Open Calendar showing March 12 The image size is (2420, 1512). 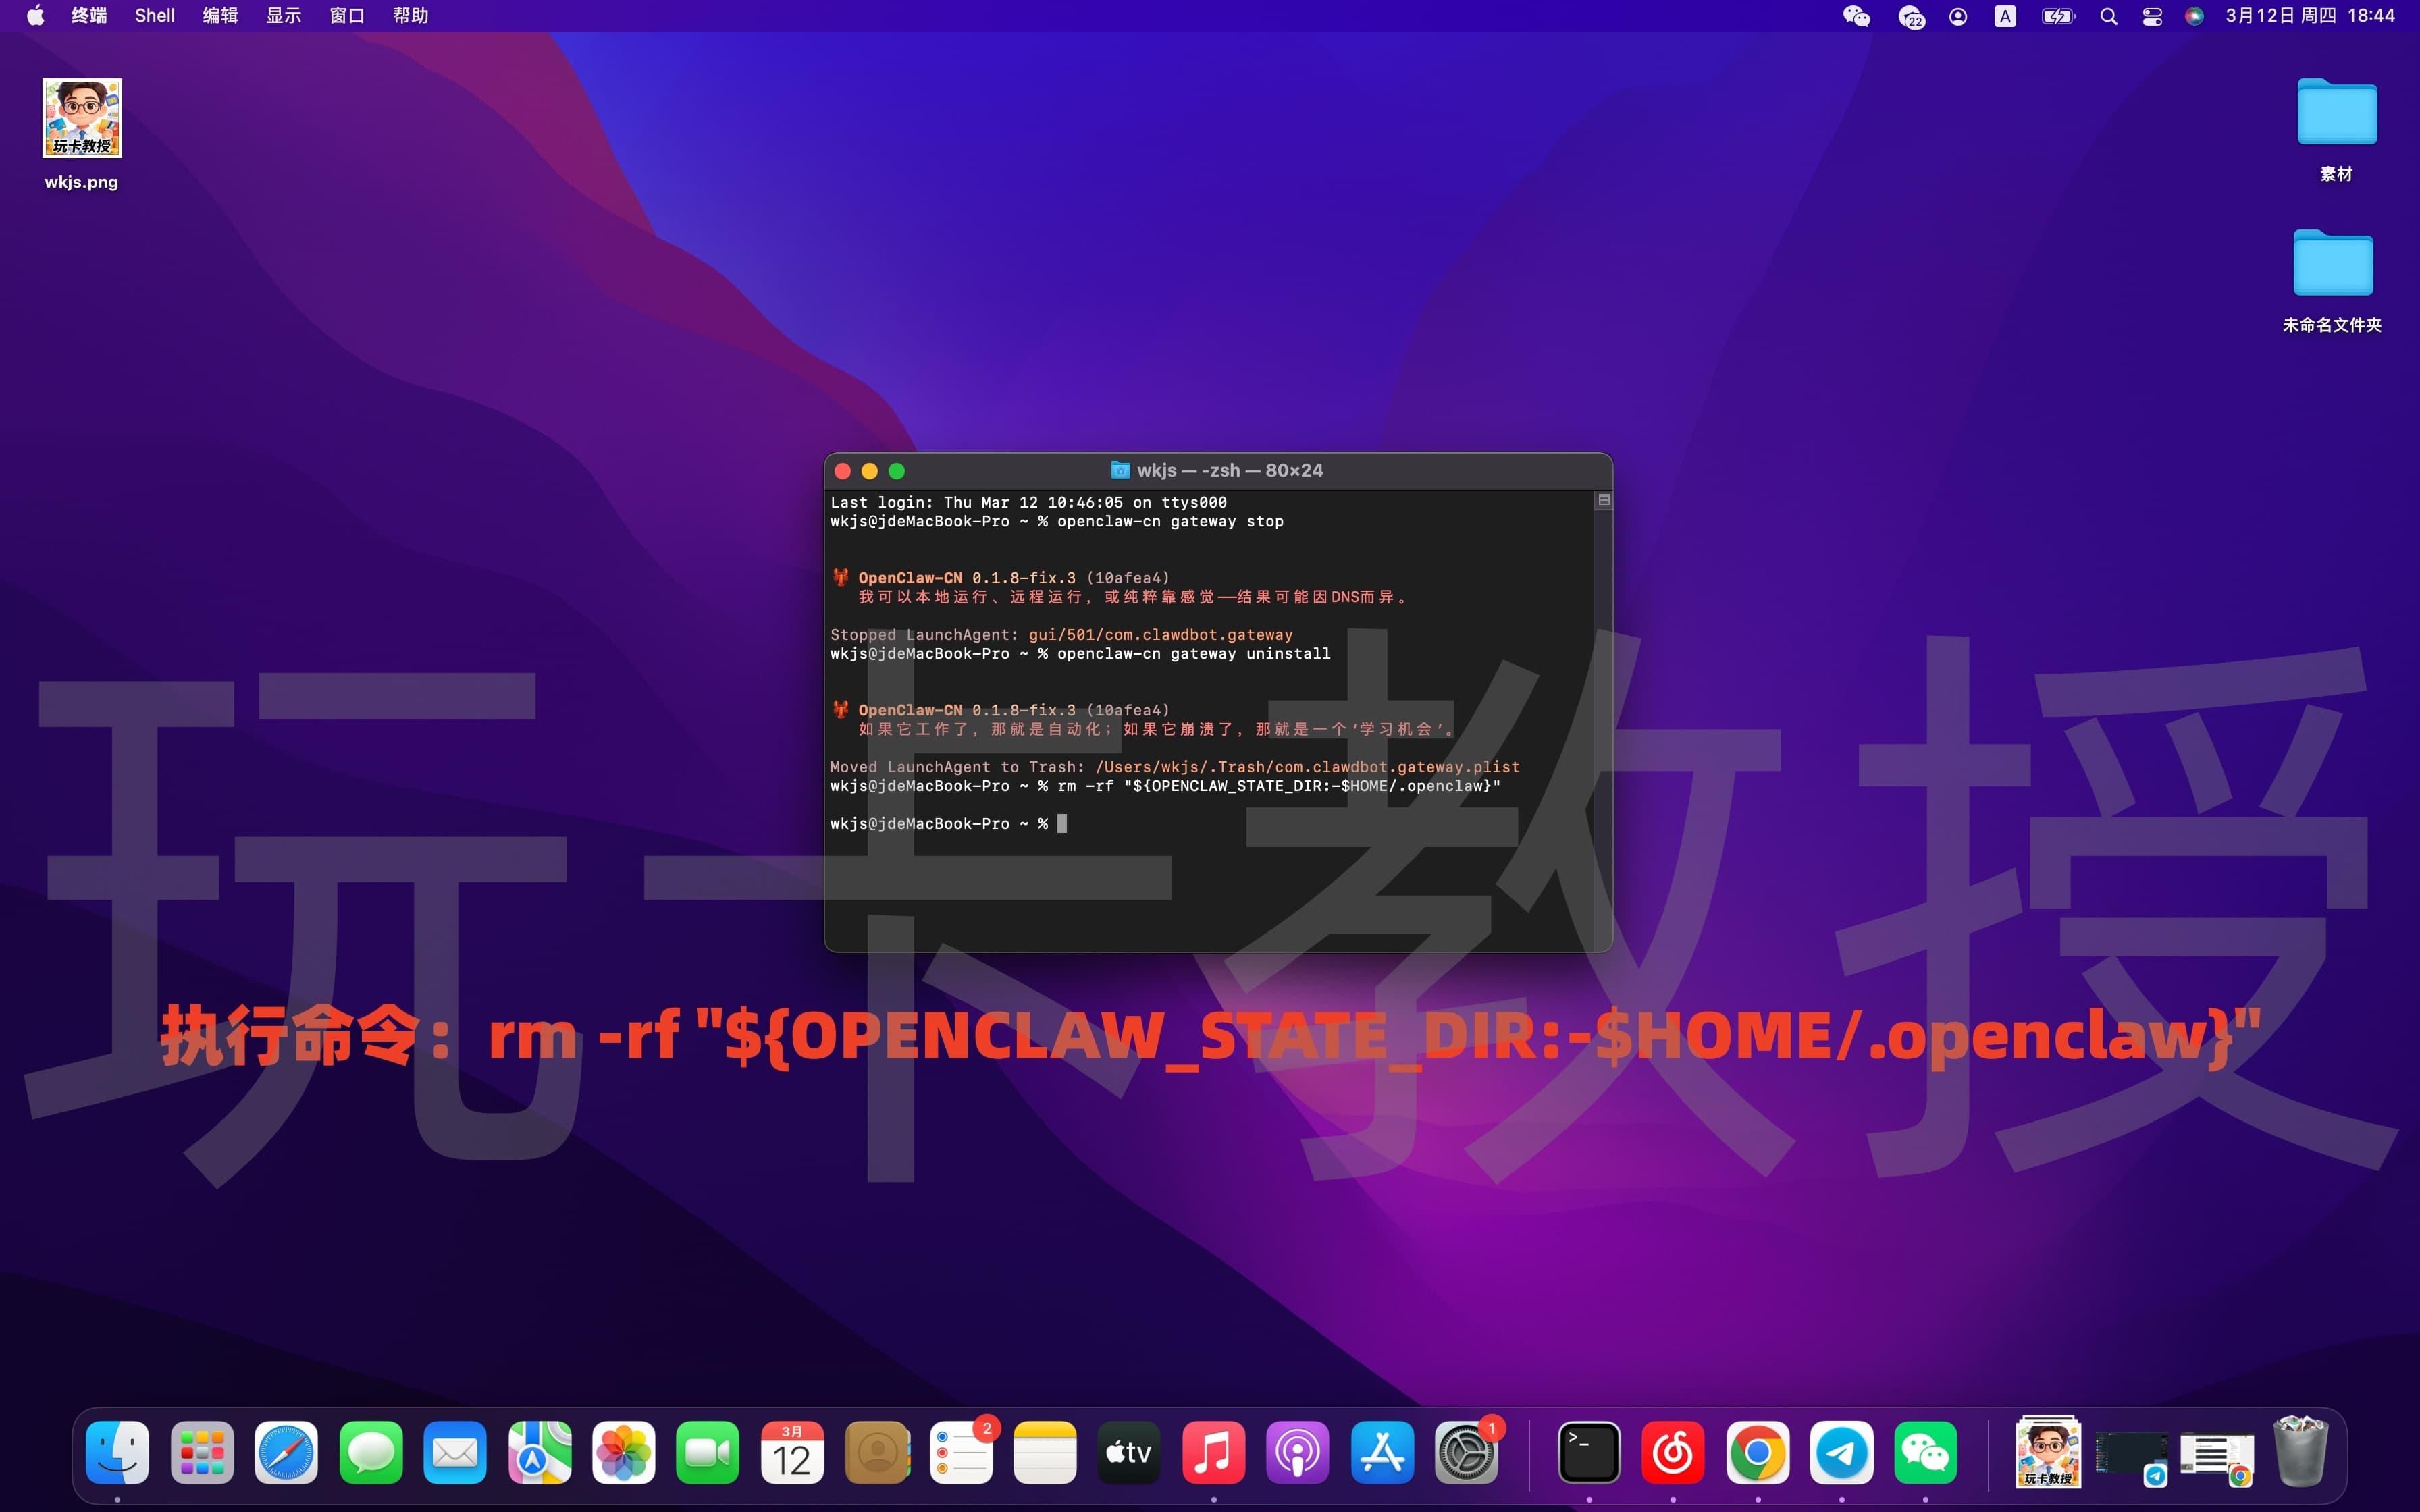click(791, 1452)
